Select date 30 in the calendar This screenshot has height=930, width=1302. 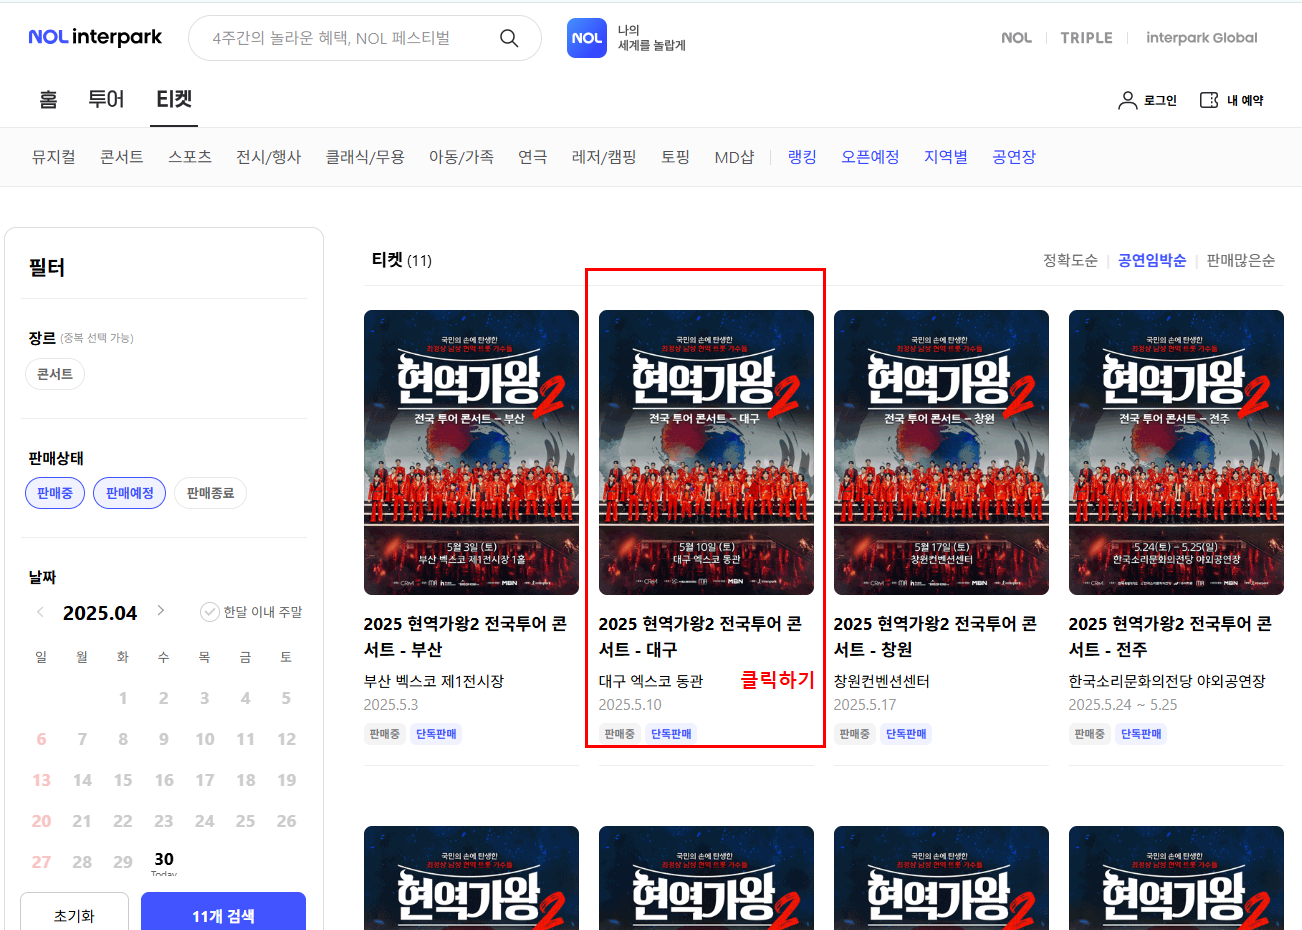coord(164,859)
